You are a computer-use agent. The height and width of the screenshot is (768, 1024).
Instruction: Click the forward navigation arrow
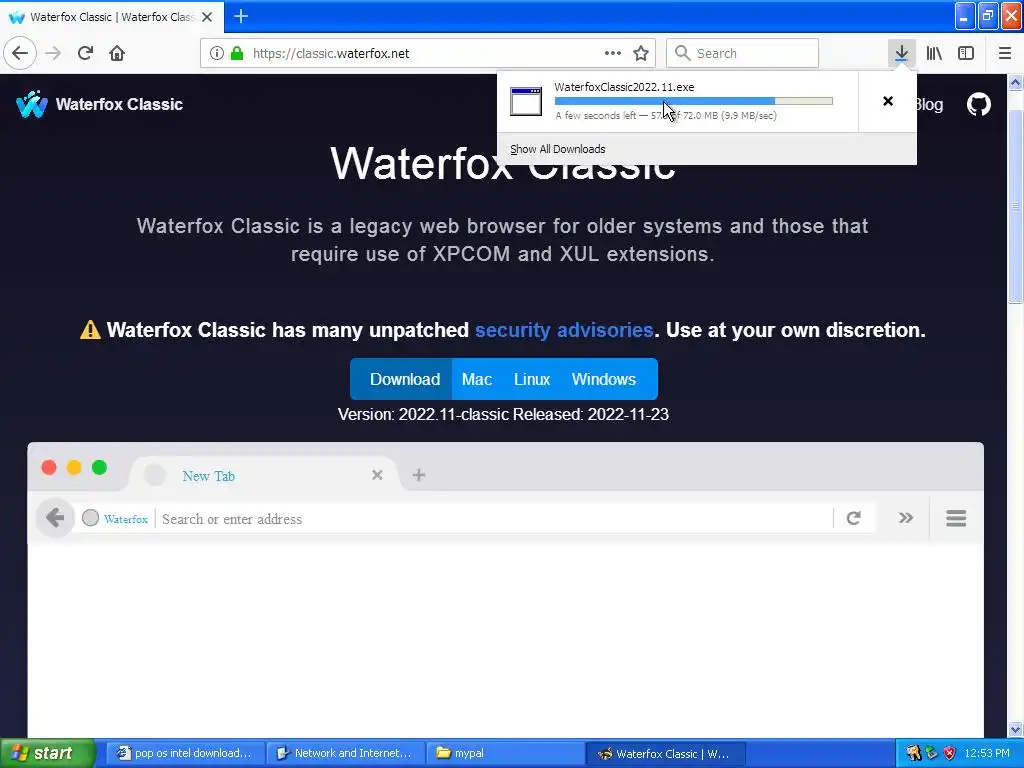pos(54,53)
